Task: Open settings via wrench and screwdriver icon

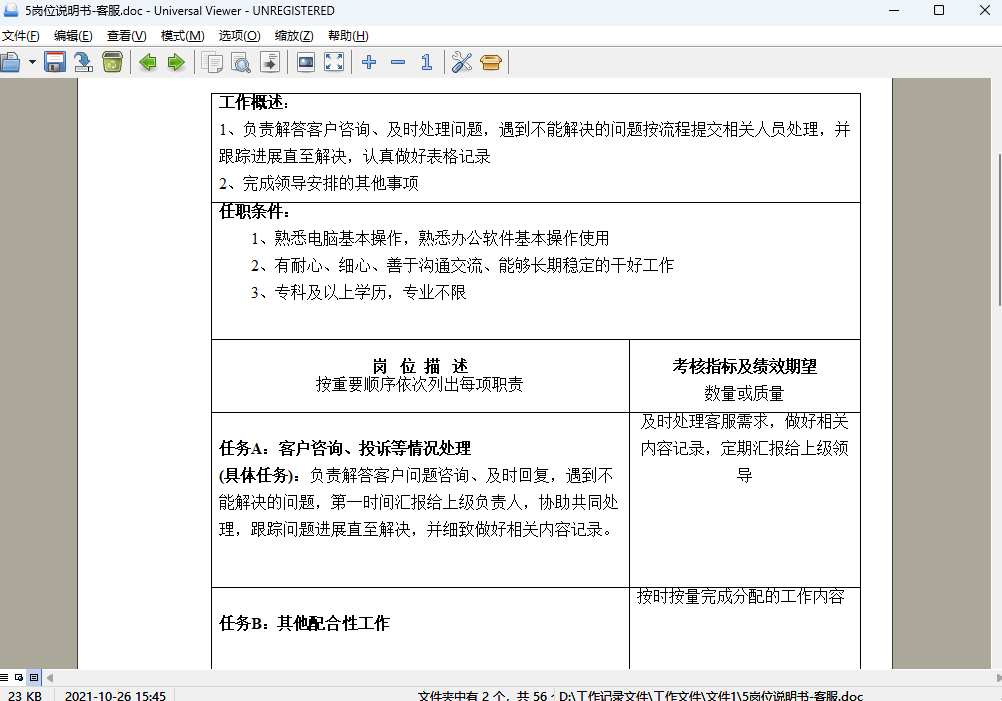Action: (461, 62)
